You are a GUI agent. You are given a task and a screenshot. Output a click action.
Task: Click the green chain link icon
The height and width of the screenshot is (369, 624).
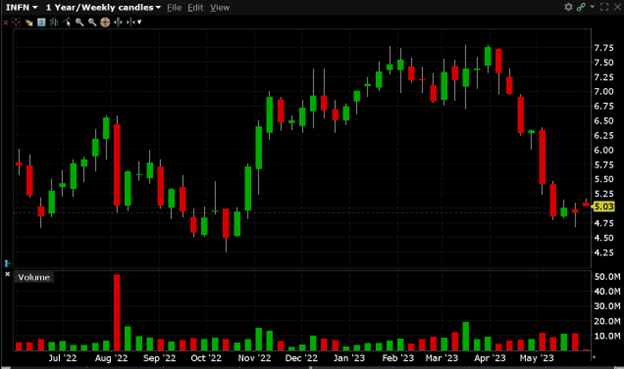[x=581, y=7]
